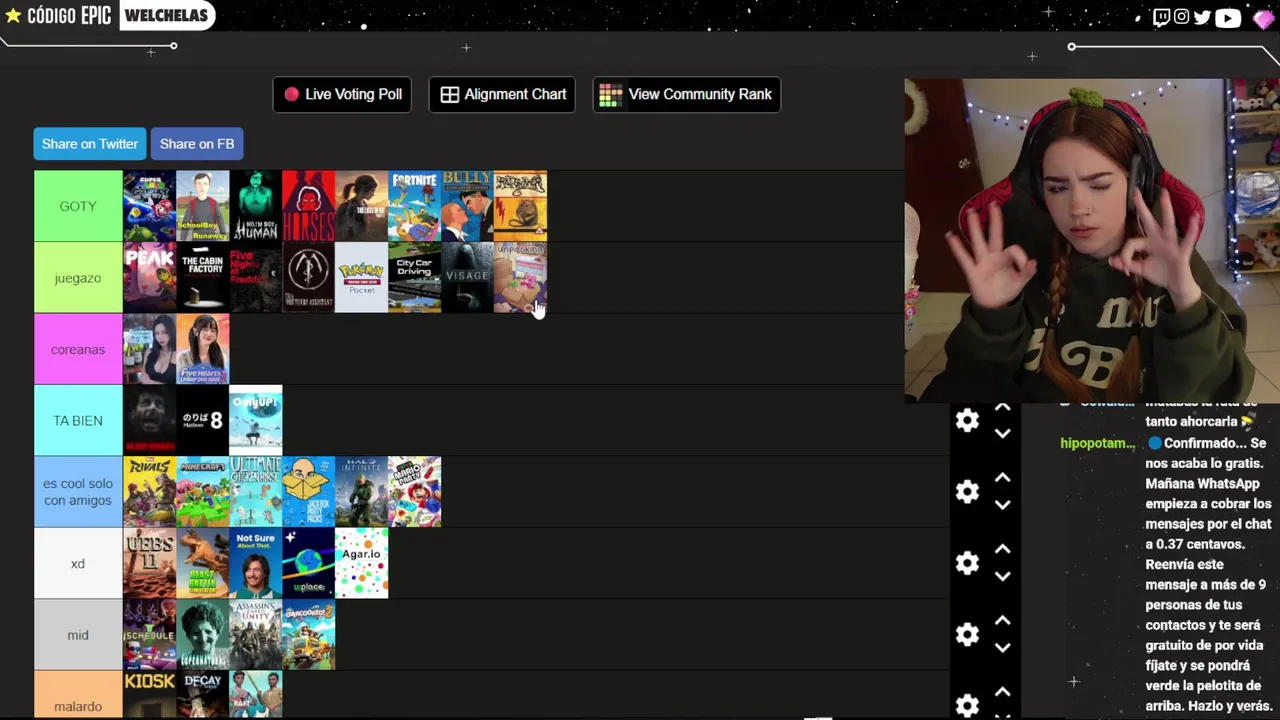Click the es cool solo con amigos label
This screenshot has height=720, width=1280.
click(x=78, y=492)
